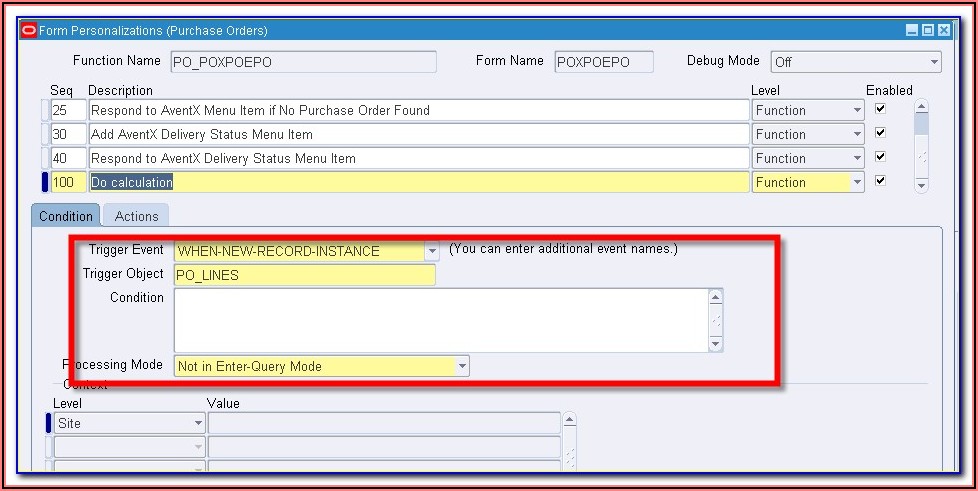Select the Condition tab
Image resolution: width=978 pixels, height=491 pixels.
pyautogui.click(x=66, y=216)
